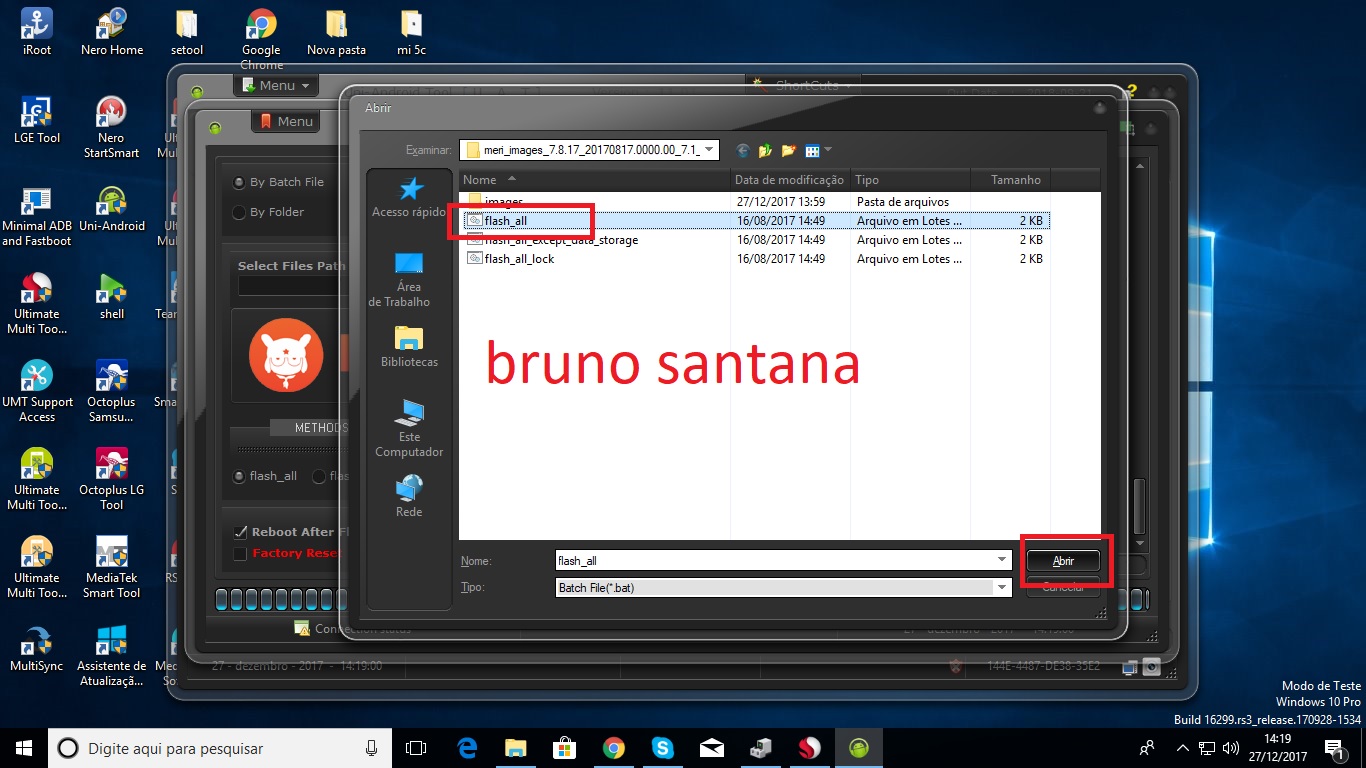The width and height of the screenshot is (1366, 768).
Task: Enable the Factory Reset checkbox
Action: click(240, 553)
